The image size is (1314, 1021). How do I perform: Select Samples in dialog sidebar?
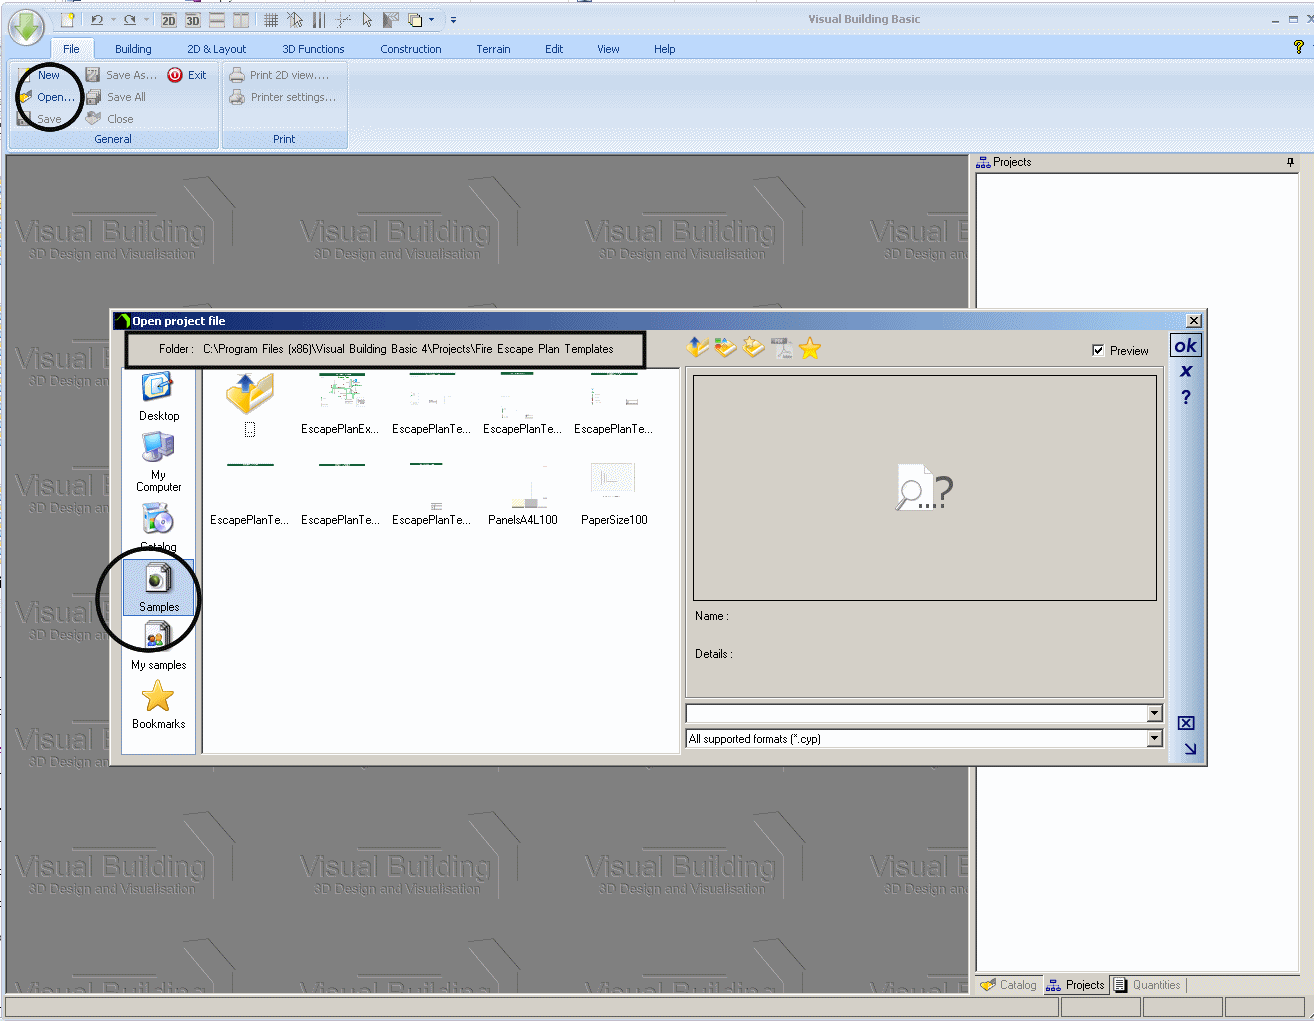point(159,587)
